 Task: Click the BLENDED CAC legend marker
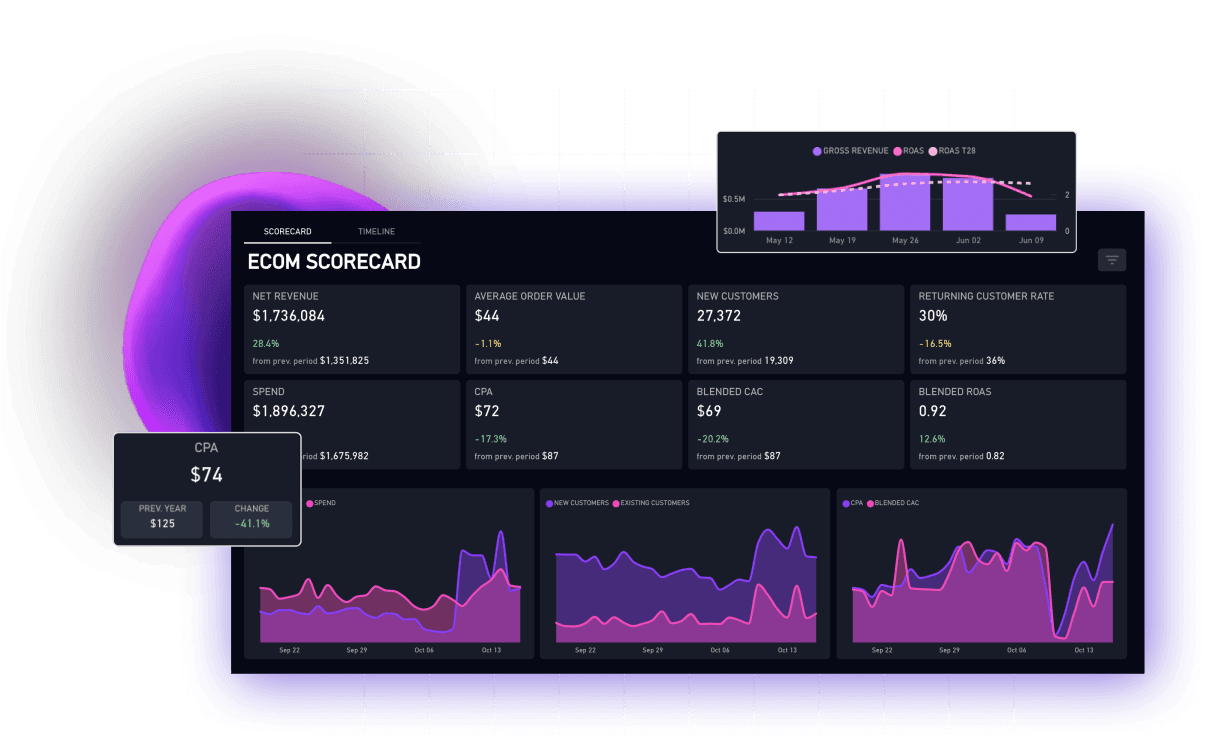(x=870, y=503)
